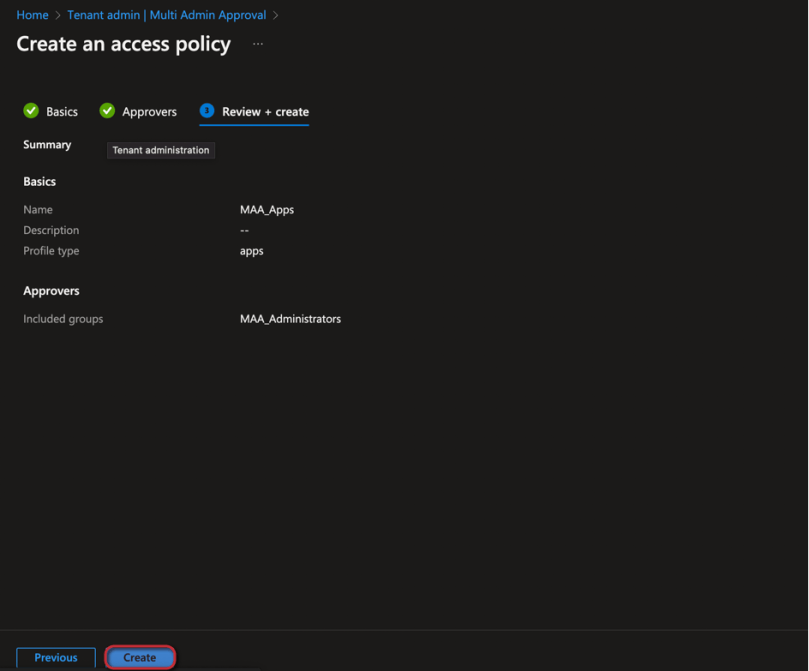809x671 pixels.
Task: Open the Home breadcrumb link
Action: pyautogui.click(x=32, y=15)
